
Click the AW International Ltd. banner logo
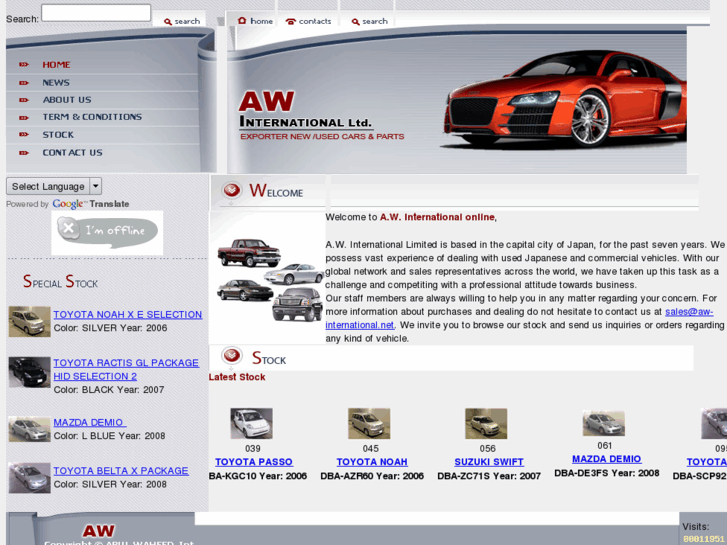click(321, 115)
